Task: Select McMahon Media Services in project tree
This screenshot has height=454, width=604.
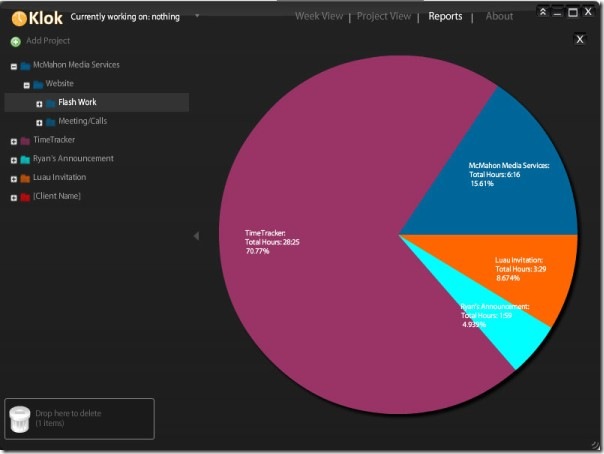Action: click(x=76, y=65)
